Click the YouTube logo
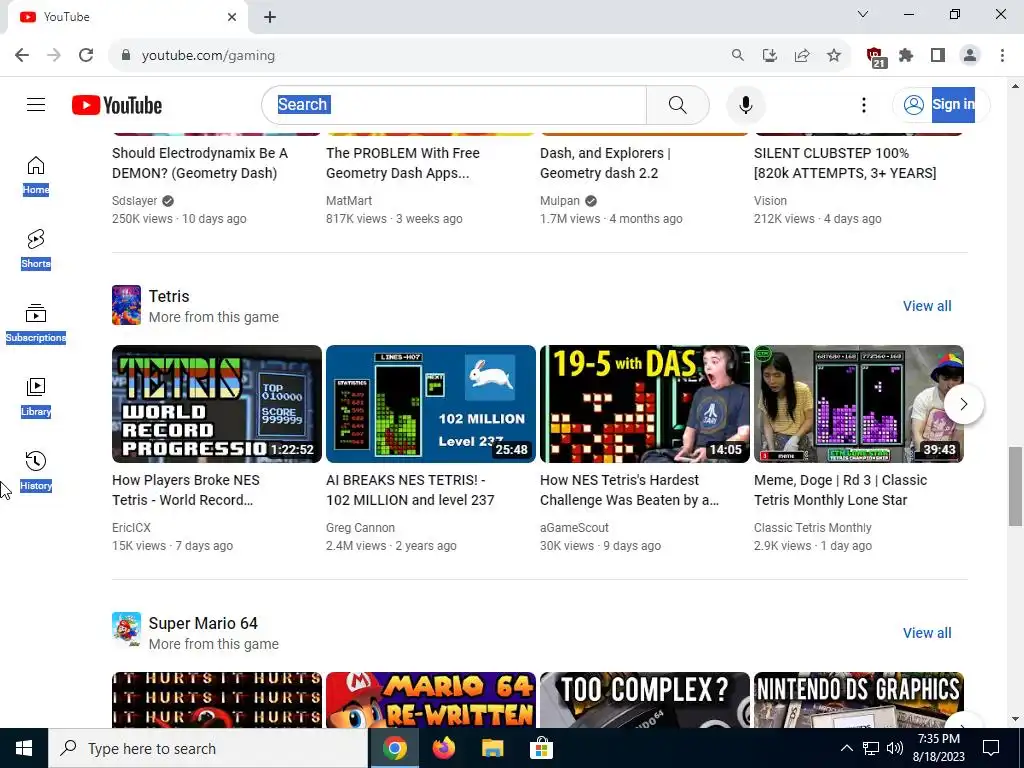The image size is (1024, 768). pyautogui.click(x=117, y=105)
